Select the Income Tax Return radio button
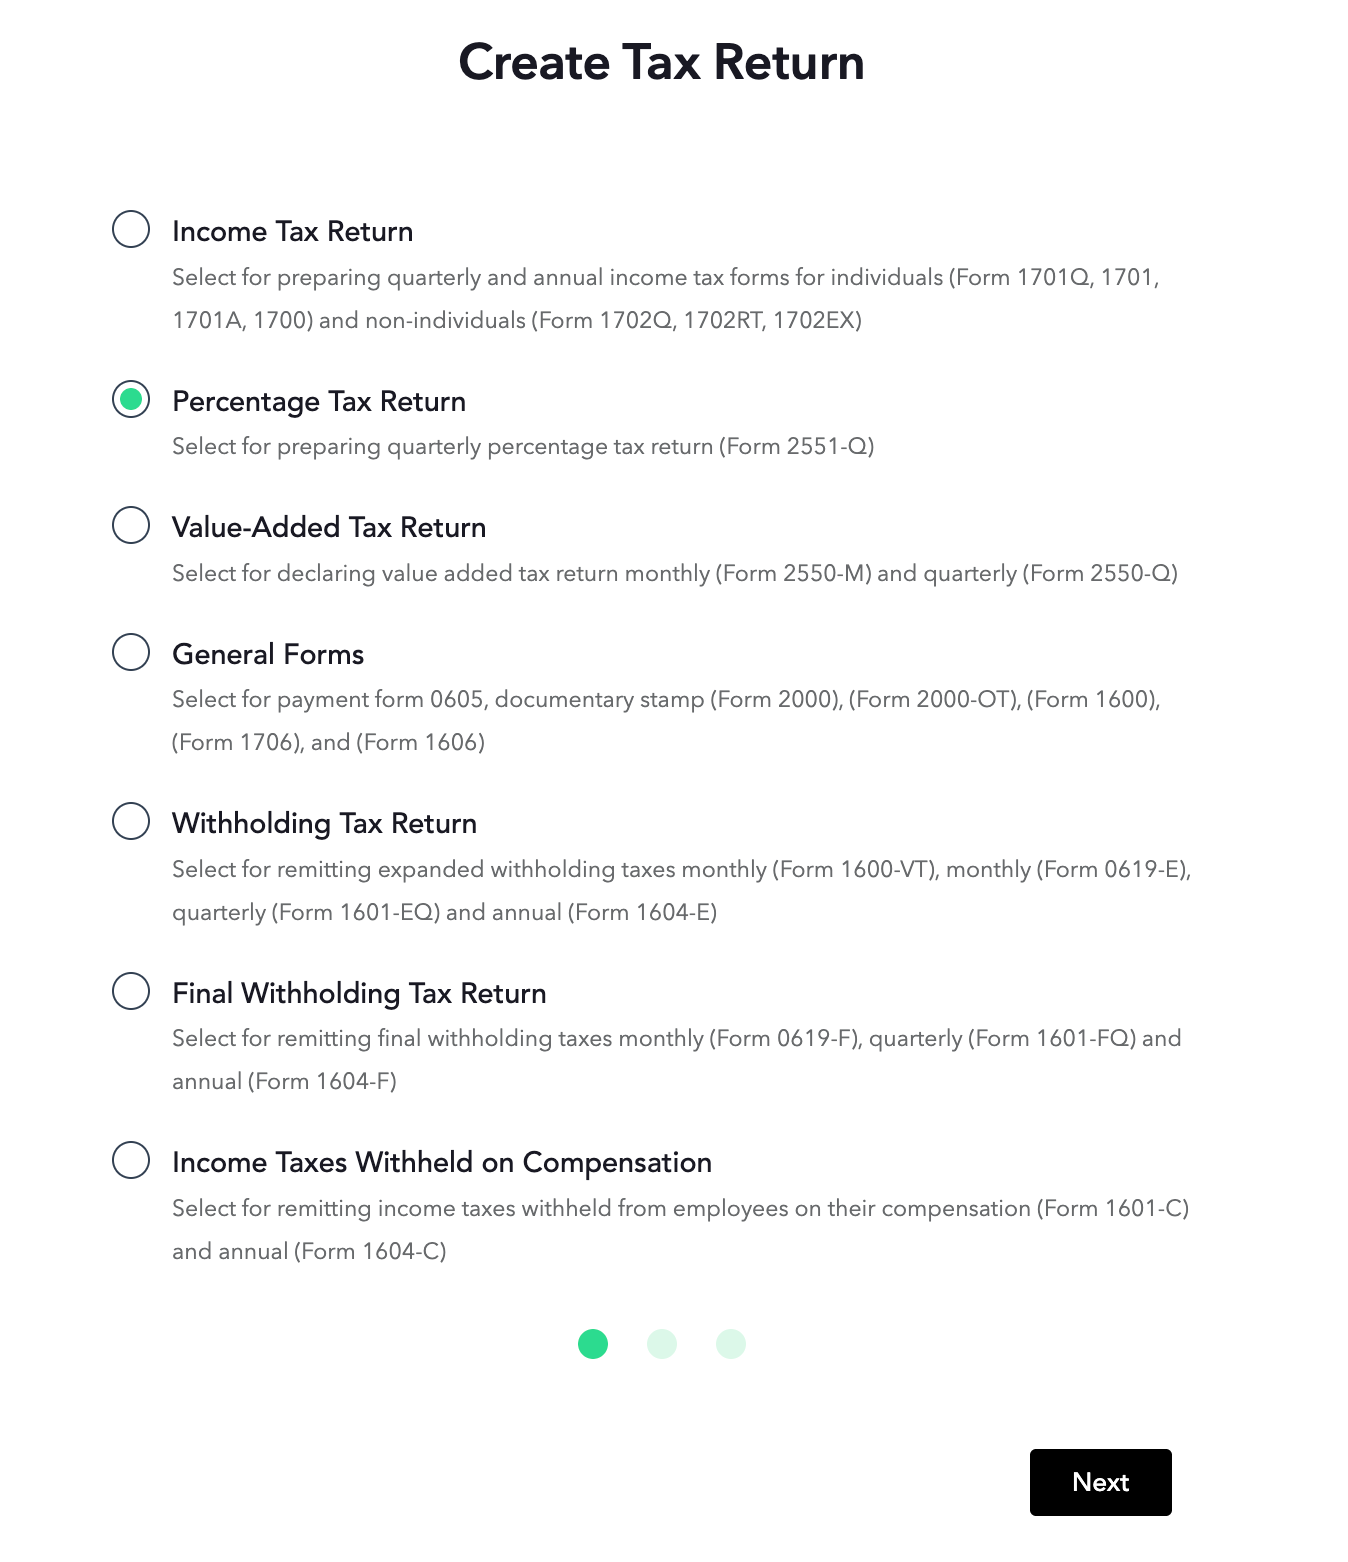1348x1562 pixels. click(131, 229)
